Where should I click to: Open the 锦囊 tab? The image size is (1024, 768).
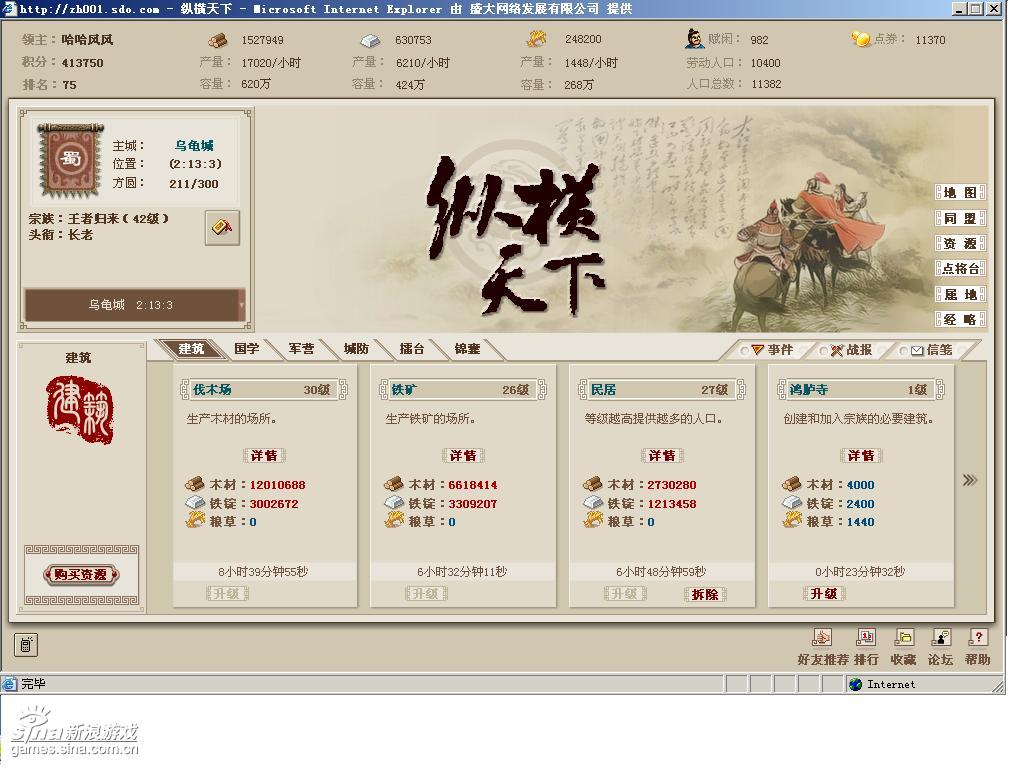pyautogui.click(x=467, y=349)
